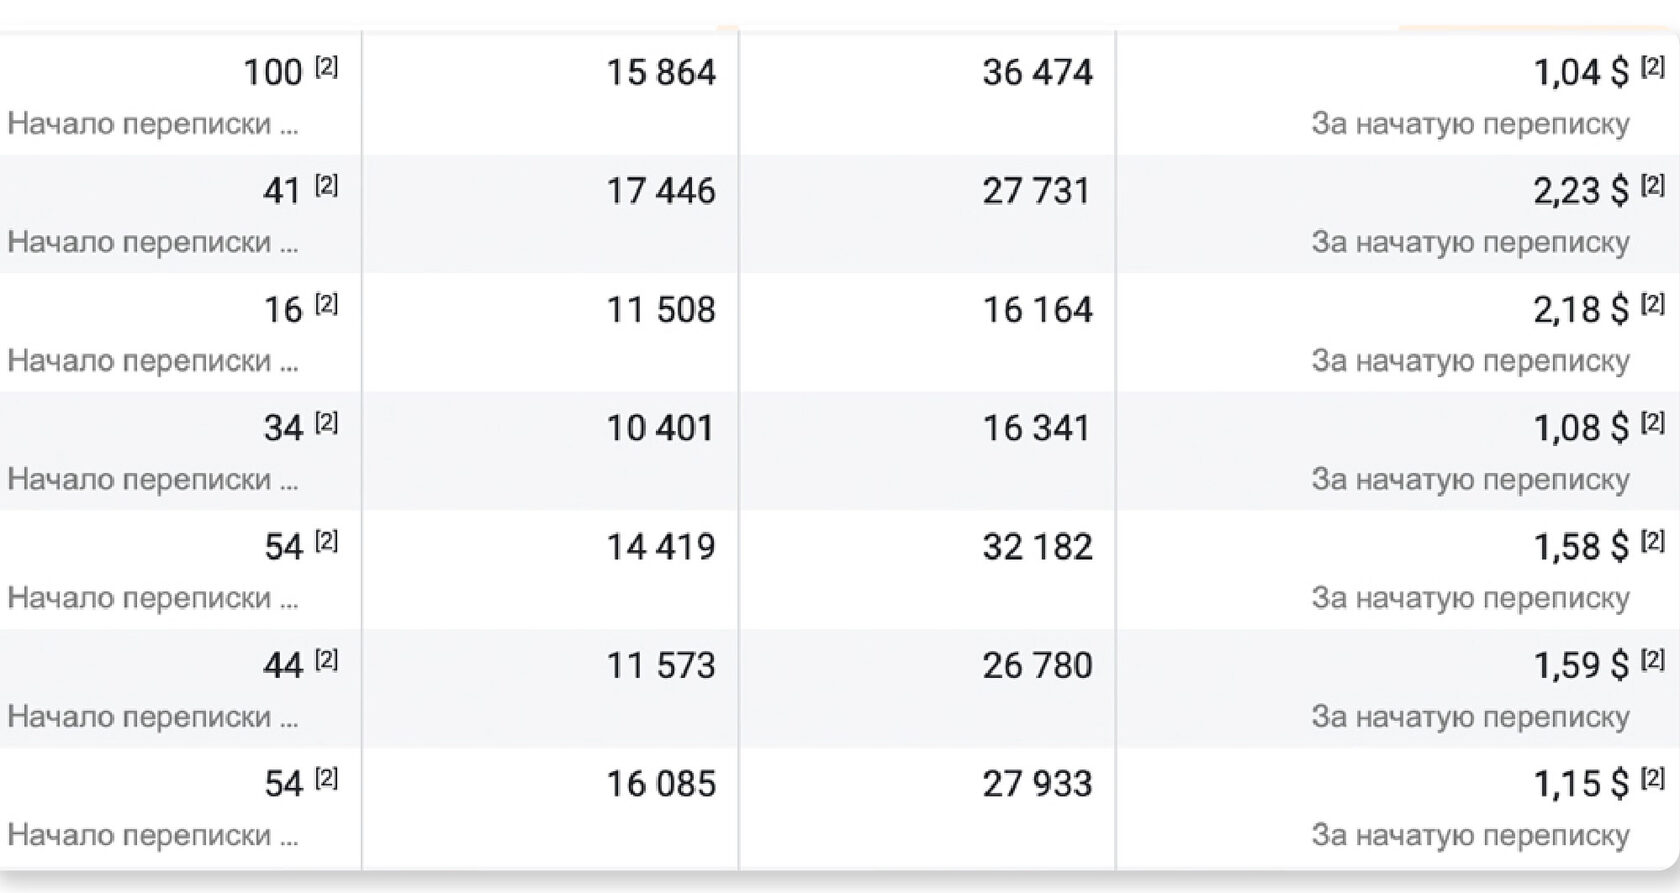Image resolution: width=1680 pixels, height=893 pixels.
Task: Open footnote [2] next to 1,04 $
Action: [1653, 67]
